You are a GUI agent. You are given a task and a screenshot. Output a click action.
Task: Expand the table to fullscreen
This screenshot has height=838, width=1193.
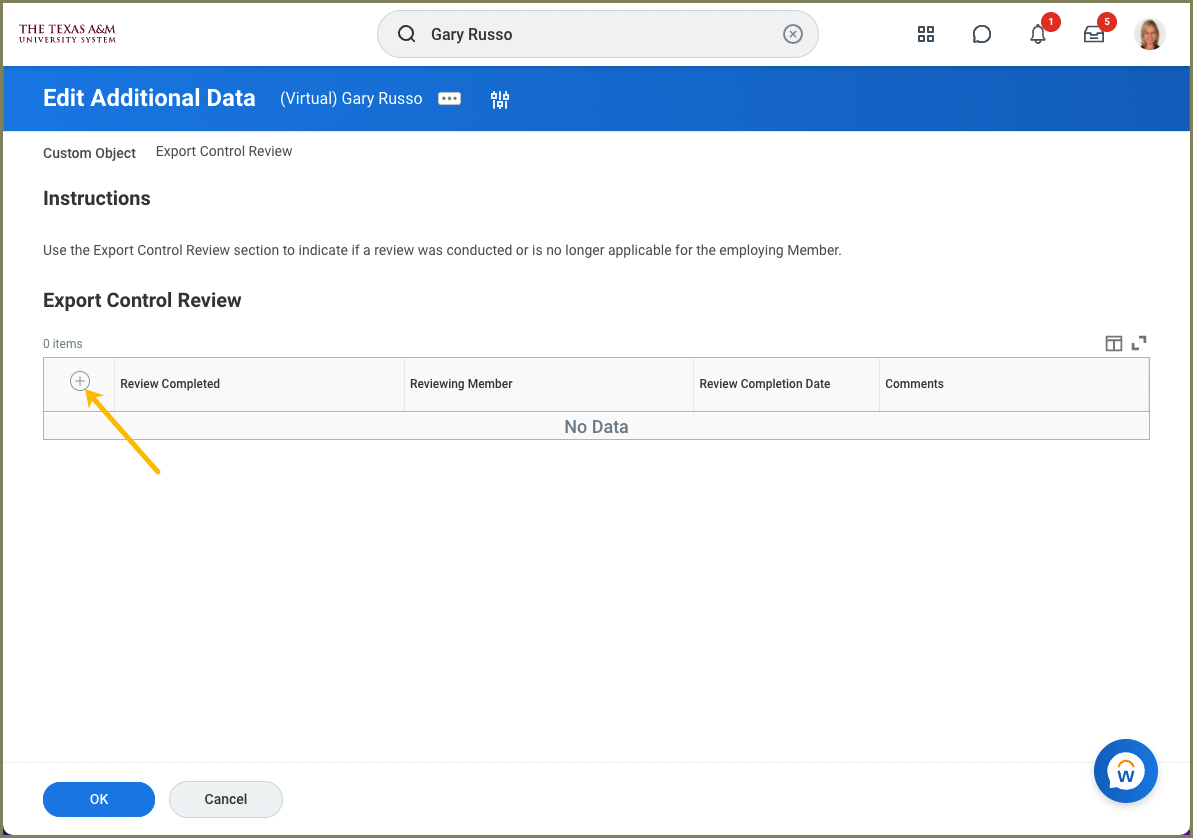pyautogui.click(x=1139, y=343)
